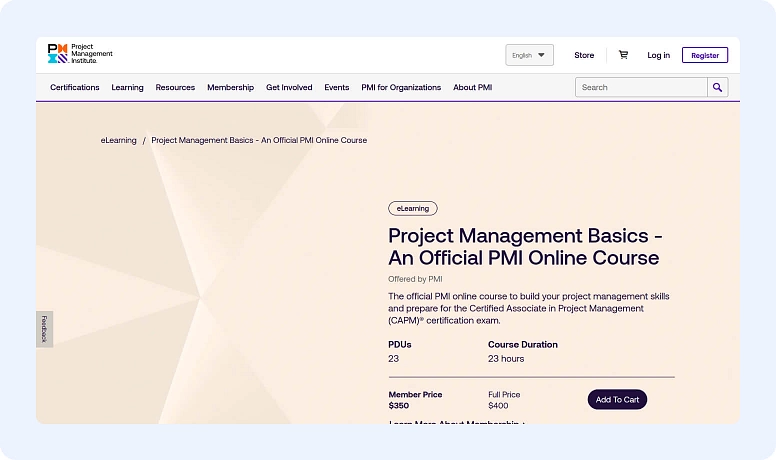The height and width of the screenshot is (460, 776).
Task: Click the Project Management Basics breadcrumb
Action: [259, 140]
